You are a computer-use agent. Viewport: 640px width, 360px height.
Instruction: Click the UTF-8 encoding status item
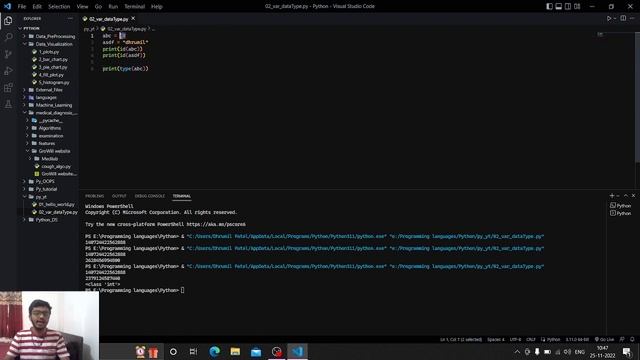(515, 339)
